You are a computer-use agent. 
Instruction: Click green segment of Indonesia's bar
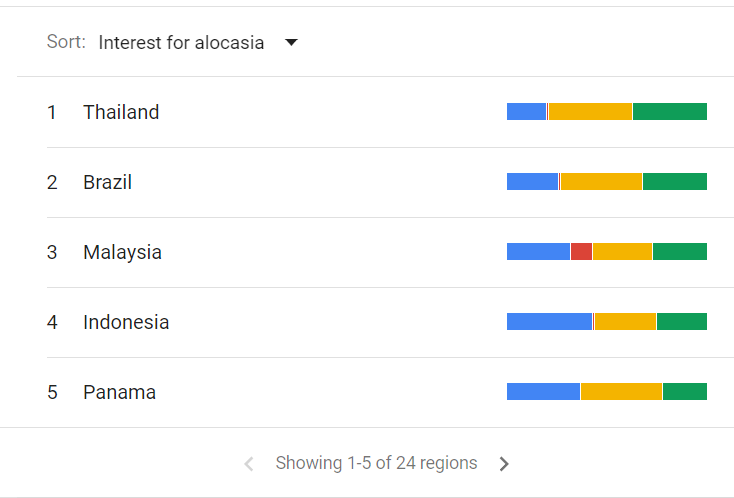pyautogui.click(x=681, y=322)
